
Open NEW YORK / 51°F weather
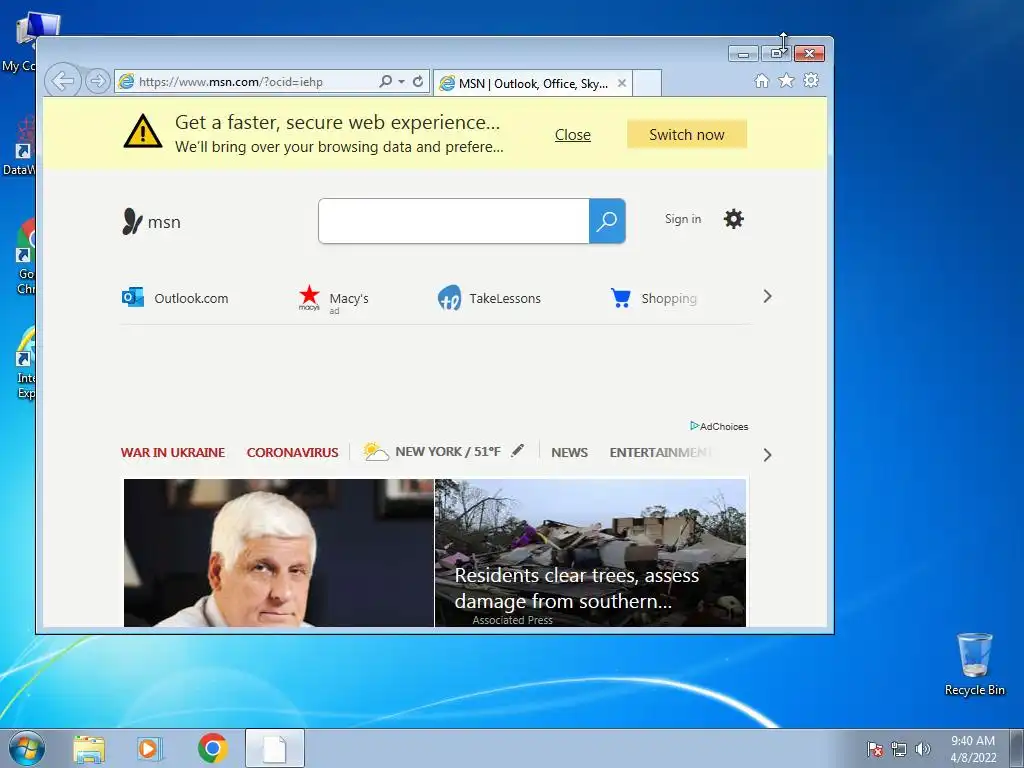point(432,451)
